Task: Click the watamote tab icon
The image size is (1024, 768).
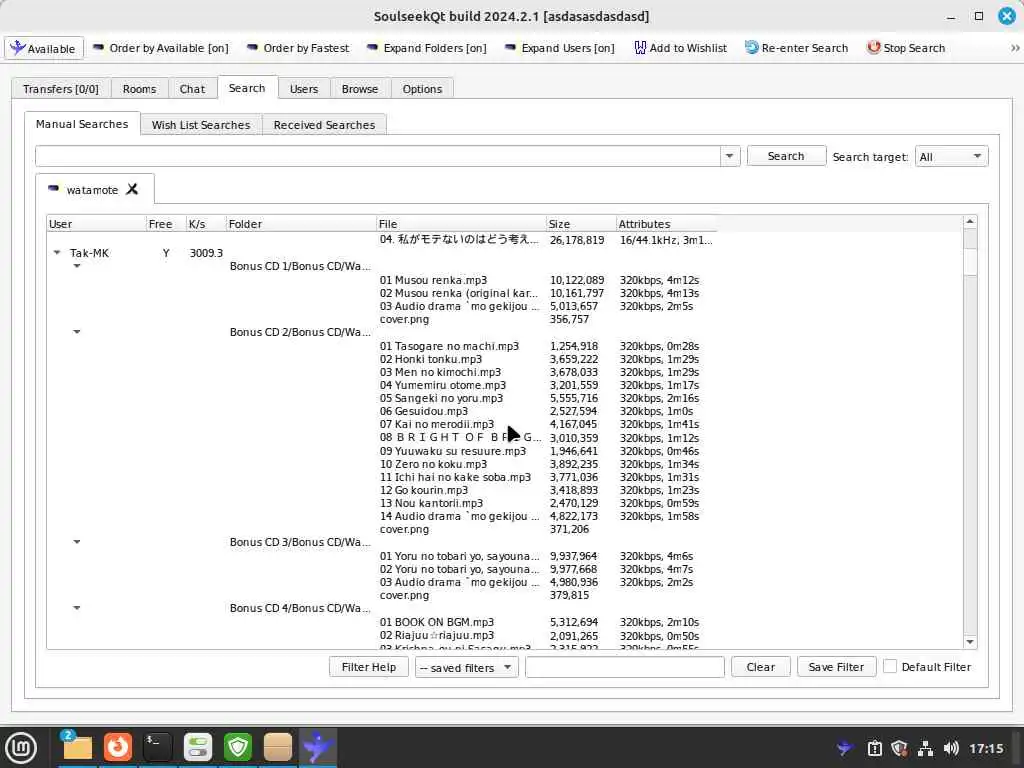Action: pos(54,189)
